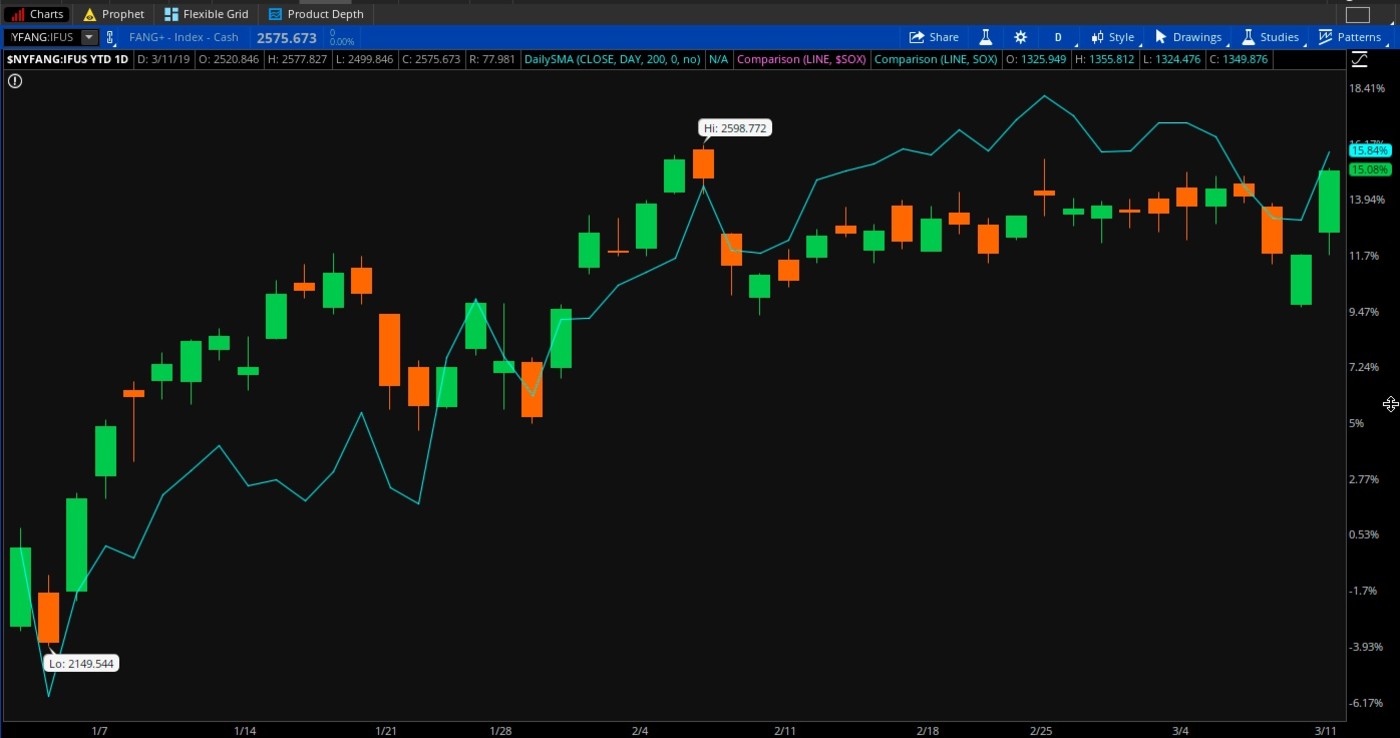This screenshot has width=1400, height=738.
Task: Open the flask icon next to Share
Action: coord(985,37)
